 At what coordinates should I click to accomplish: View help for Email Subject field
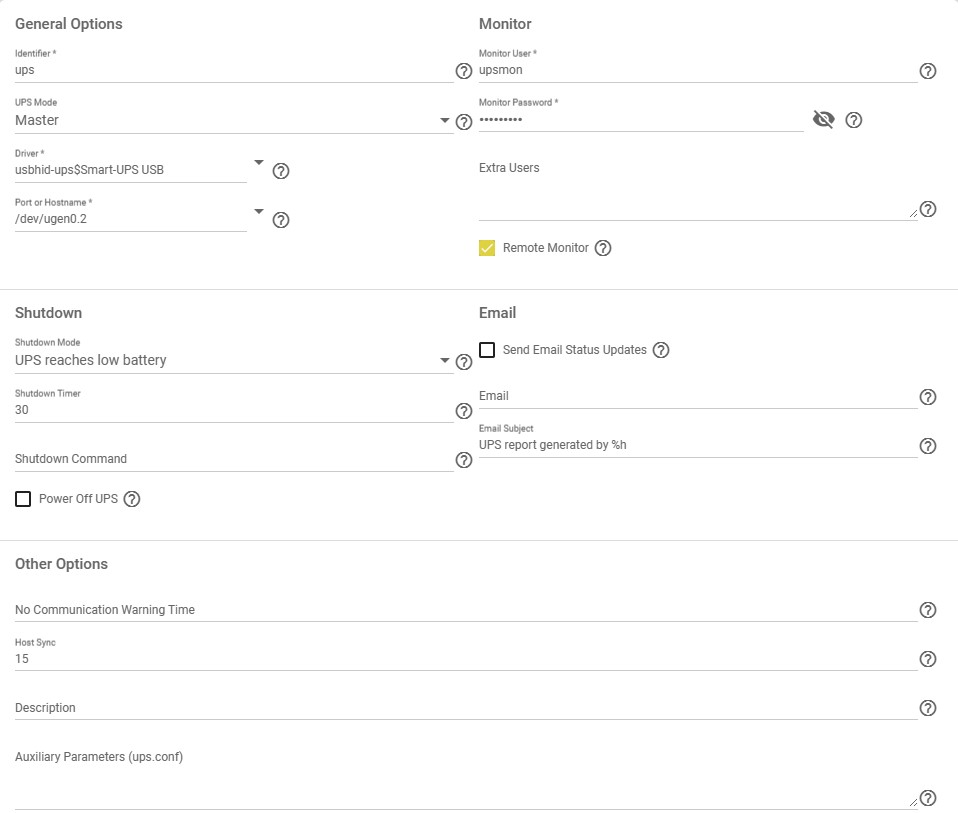(927, 446)
